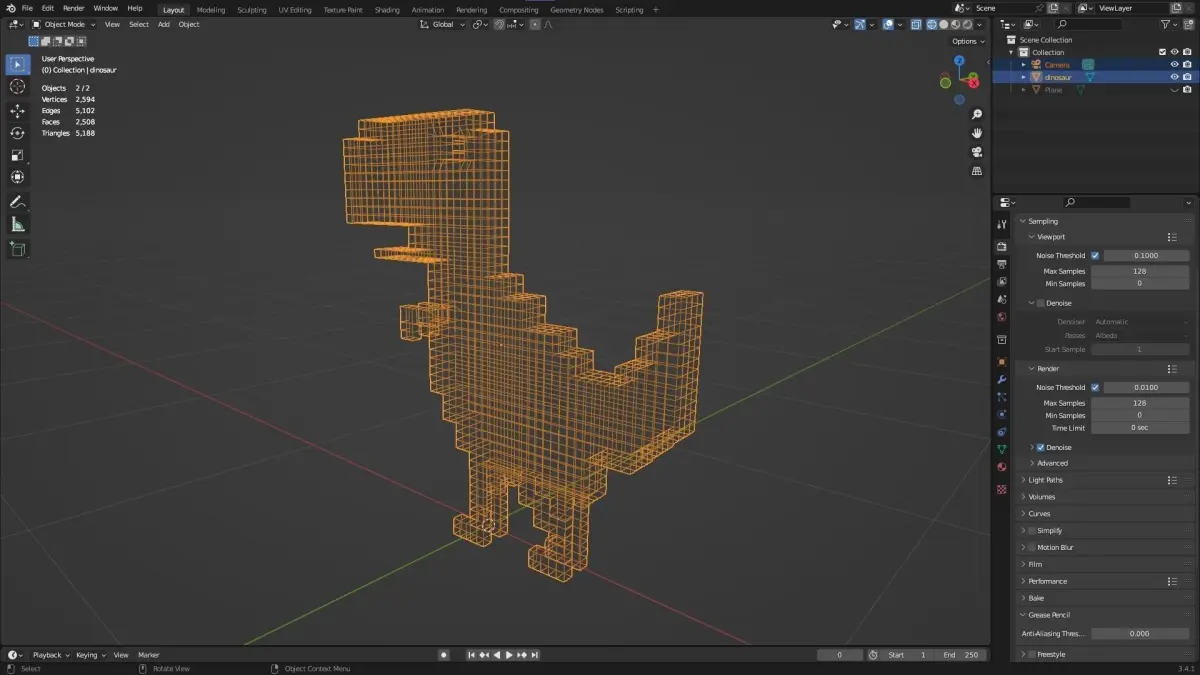Select the Annotate tool
1200x675 pixels.
tap(17, 202)
